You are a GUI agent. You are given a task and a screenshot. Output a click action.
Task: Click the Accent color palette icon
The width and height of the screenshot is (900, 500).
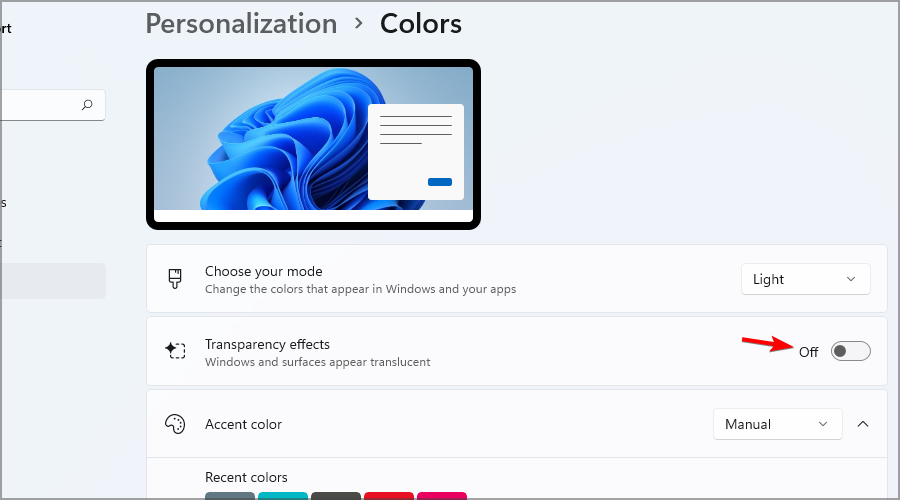point(175,424)
